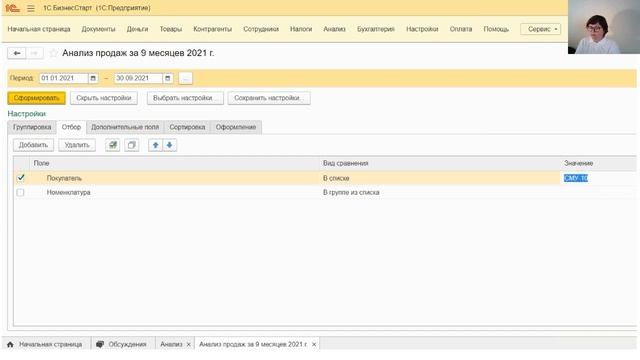Click Скрыть настройки button
This screenshot has width=640, height=360.
(x=104, y=98)
